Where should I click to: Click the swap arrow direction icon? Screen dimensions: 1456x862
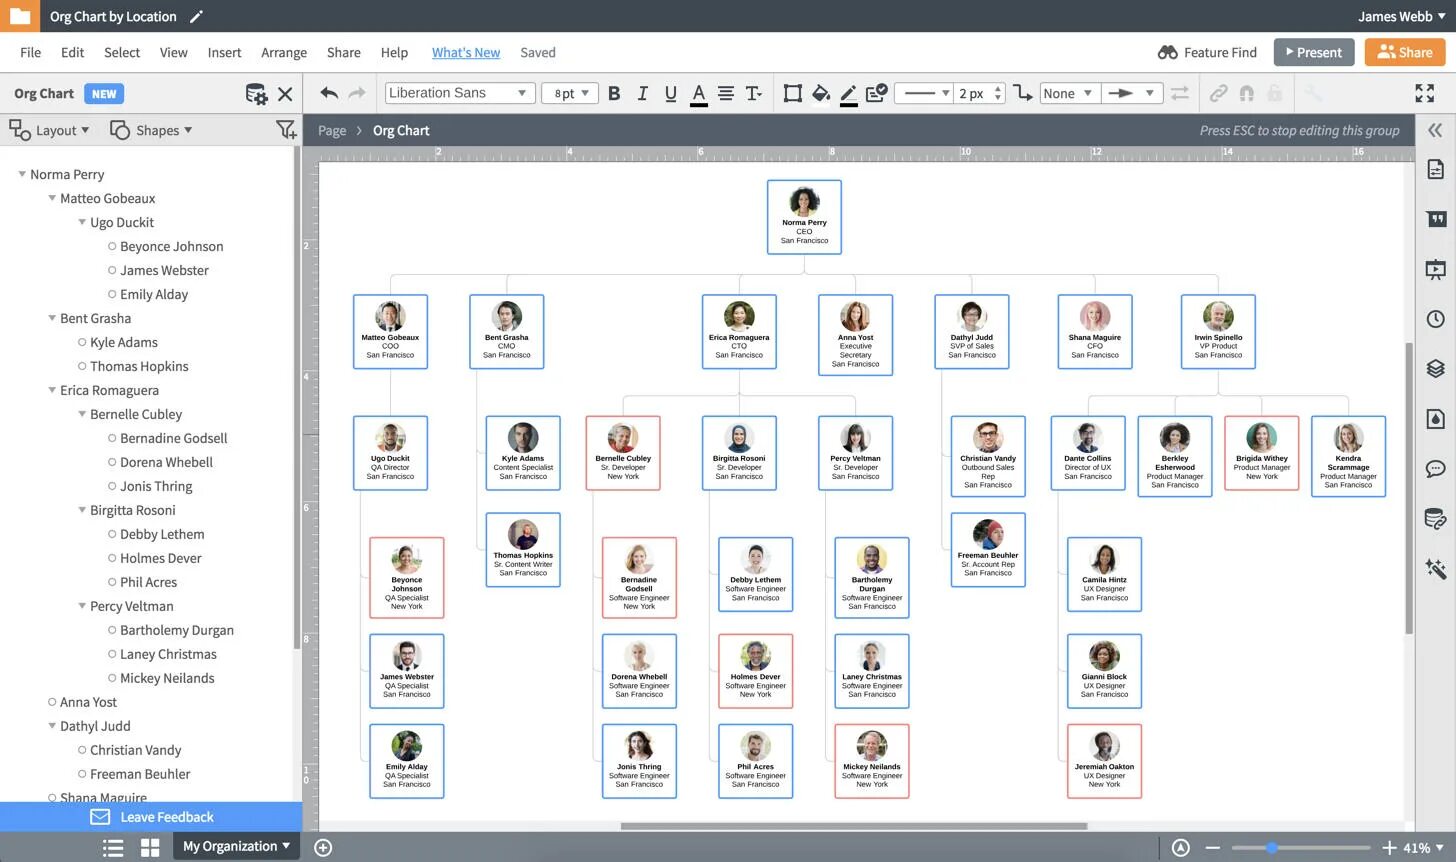click(x=1180, y=93)
